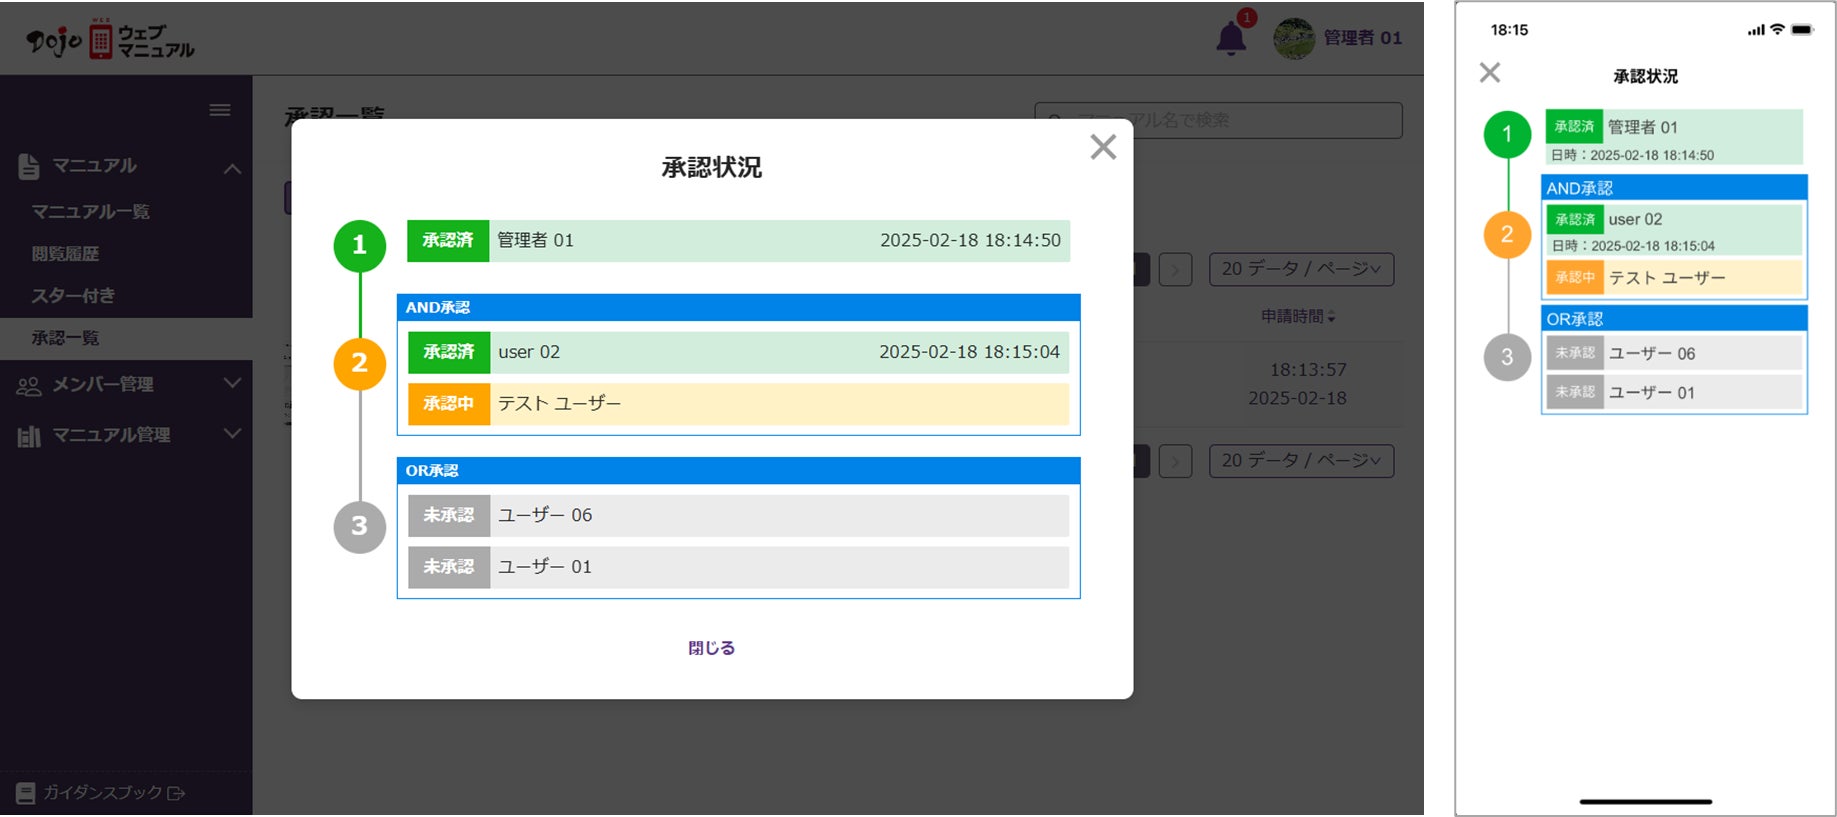Tap ユーザー 01 row on mobile screen
The image size is (1837, 817).
point(1674,392)
